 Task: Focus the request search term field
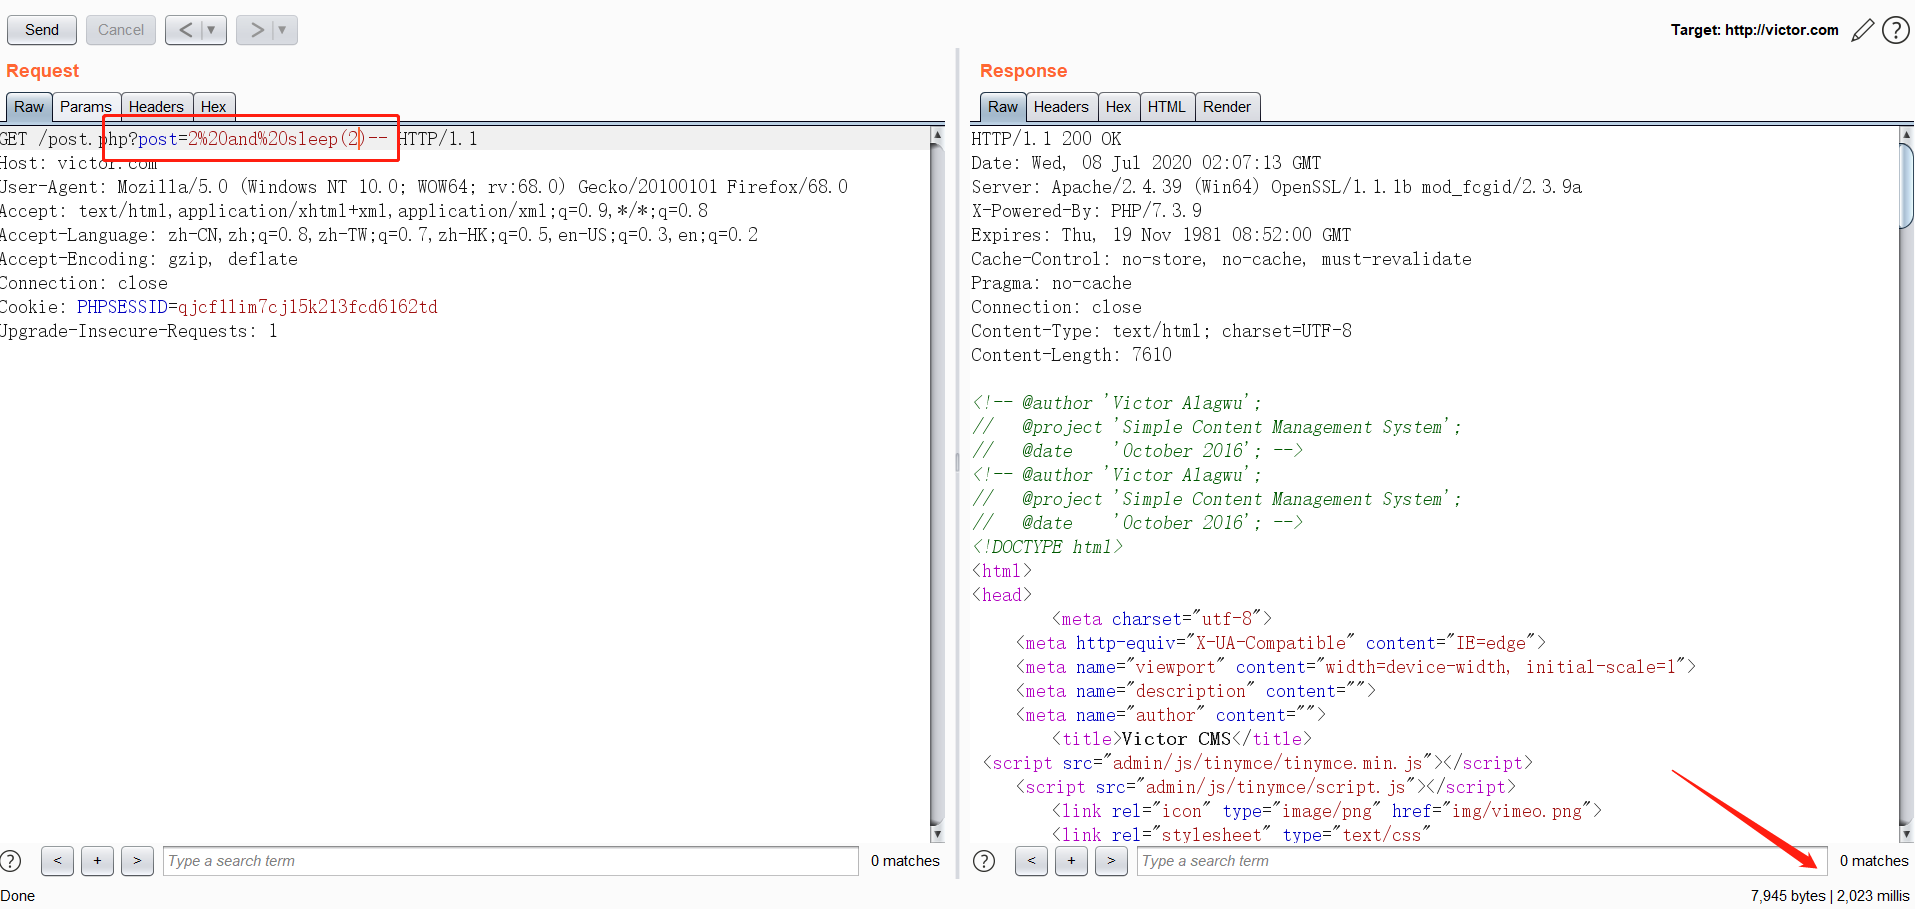[x=510, y=861]
